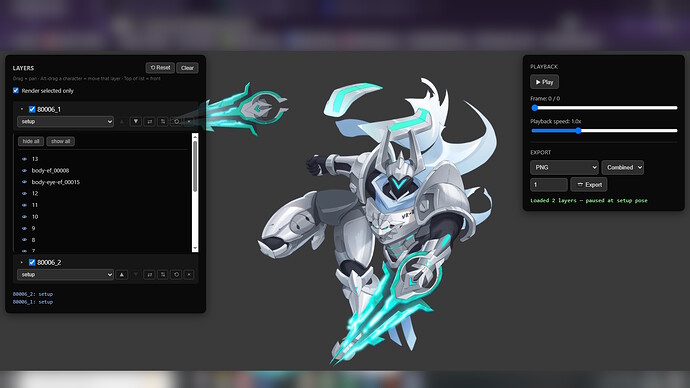This screenshot has height=388, width=690.
Task: Hide the body-eye-ef_00015 slot
Action: point(24,182)
